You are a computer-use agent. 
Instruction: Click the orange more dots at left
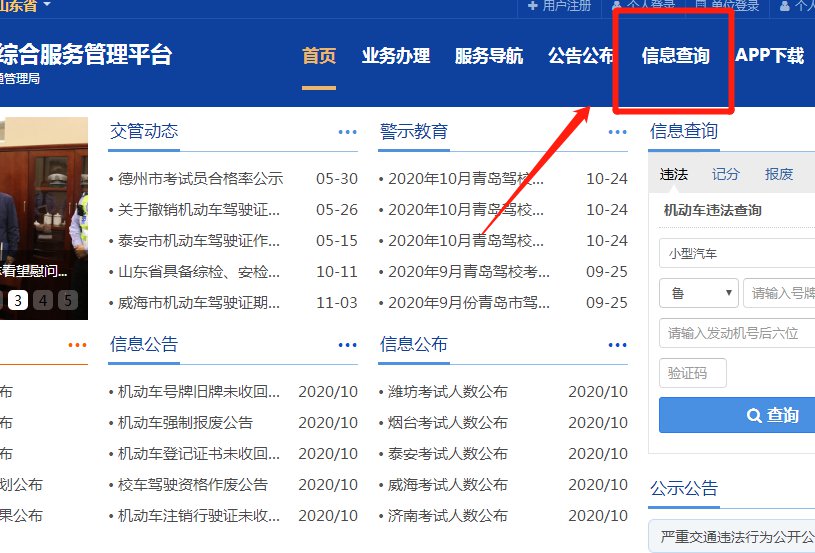[77, 345]
